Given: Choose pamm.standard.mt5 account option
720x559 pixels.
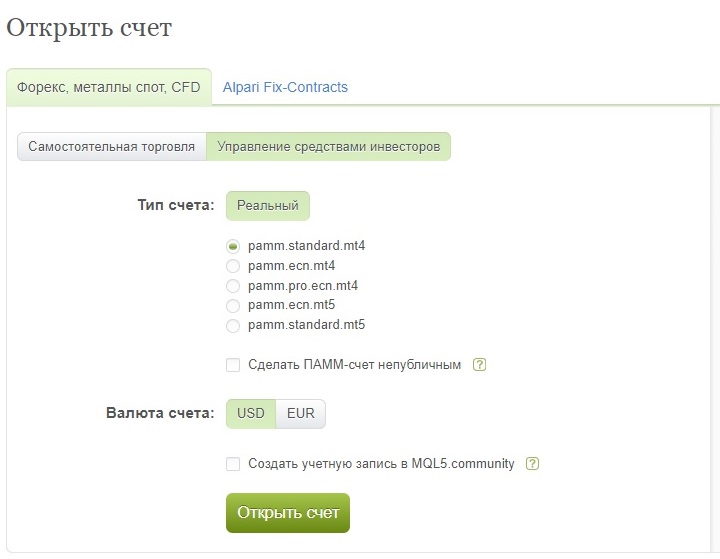Looking at the screenshot, I should (x=233, y=325).
